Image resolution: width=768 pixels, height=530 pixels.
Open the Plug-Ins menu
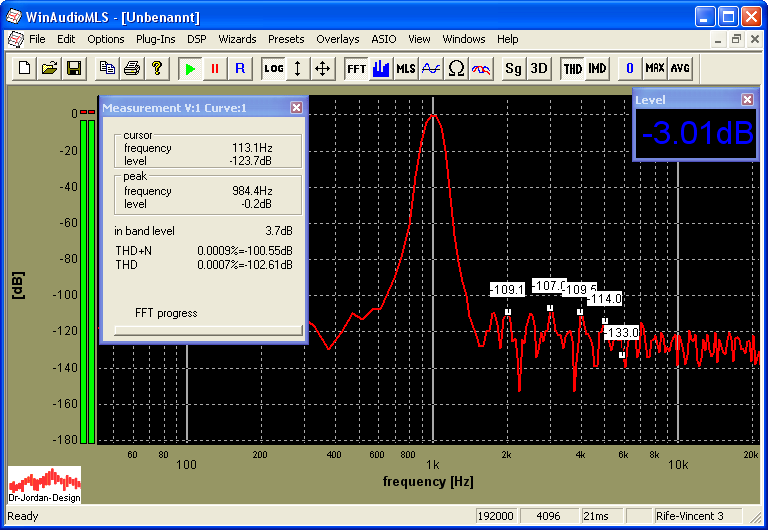[155, 39]
